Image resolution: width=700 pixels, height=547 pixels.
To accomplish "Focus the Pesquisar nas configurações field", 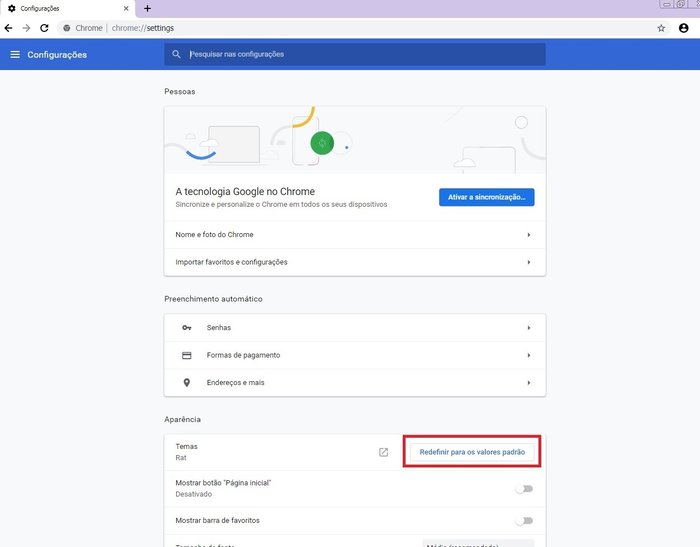I will [x=355, y=54].
